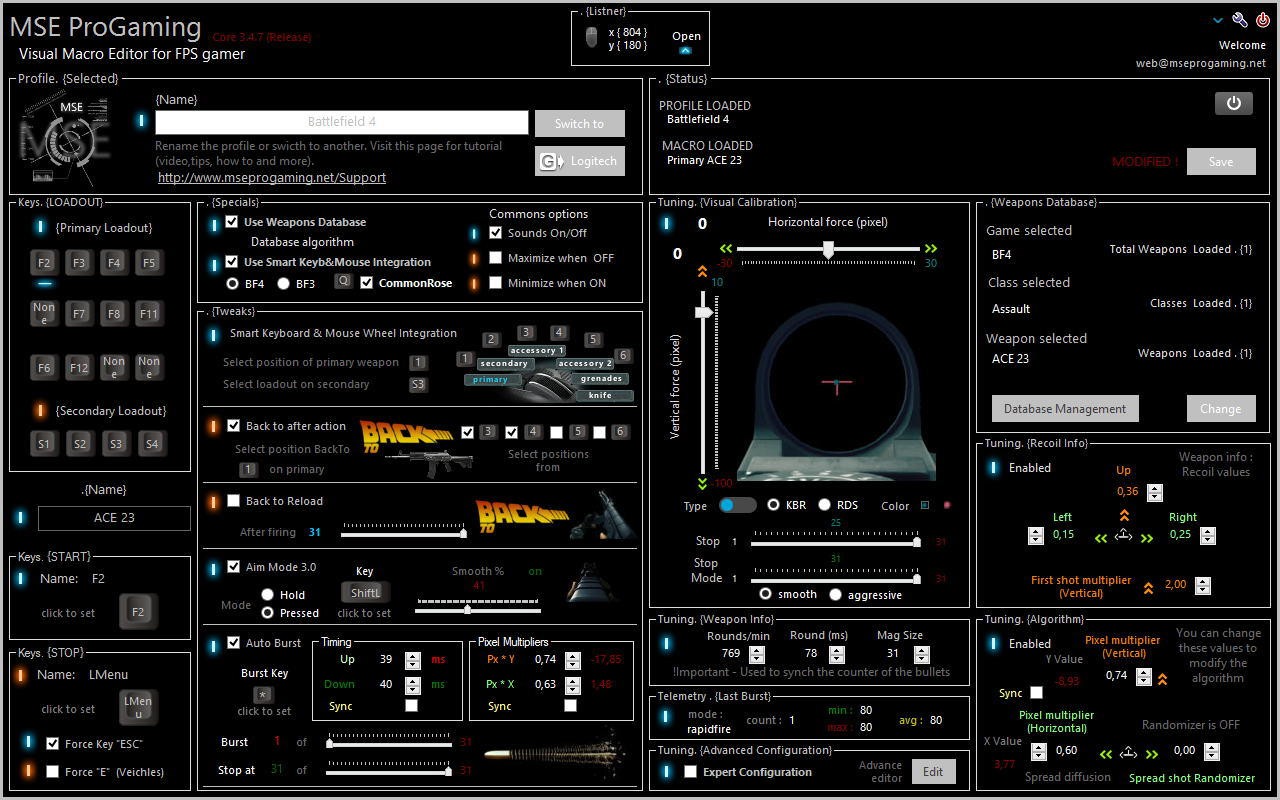Image resolution: width=1280 pixels, height=800 pixels.
Task: Enable Back to Reload checkbox
Action: click(x=234, y=501)
